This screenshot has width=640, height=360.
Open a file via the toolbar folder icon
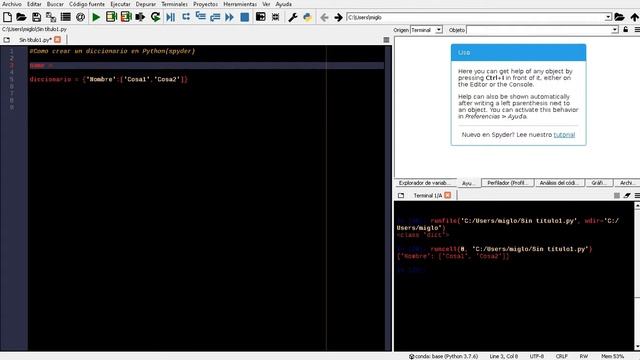pyautogui.click(x=21, y=17)
